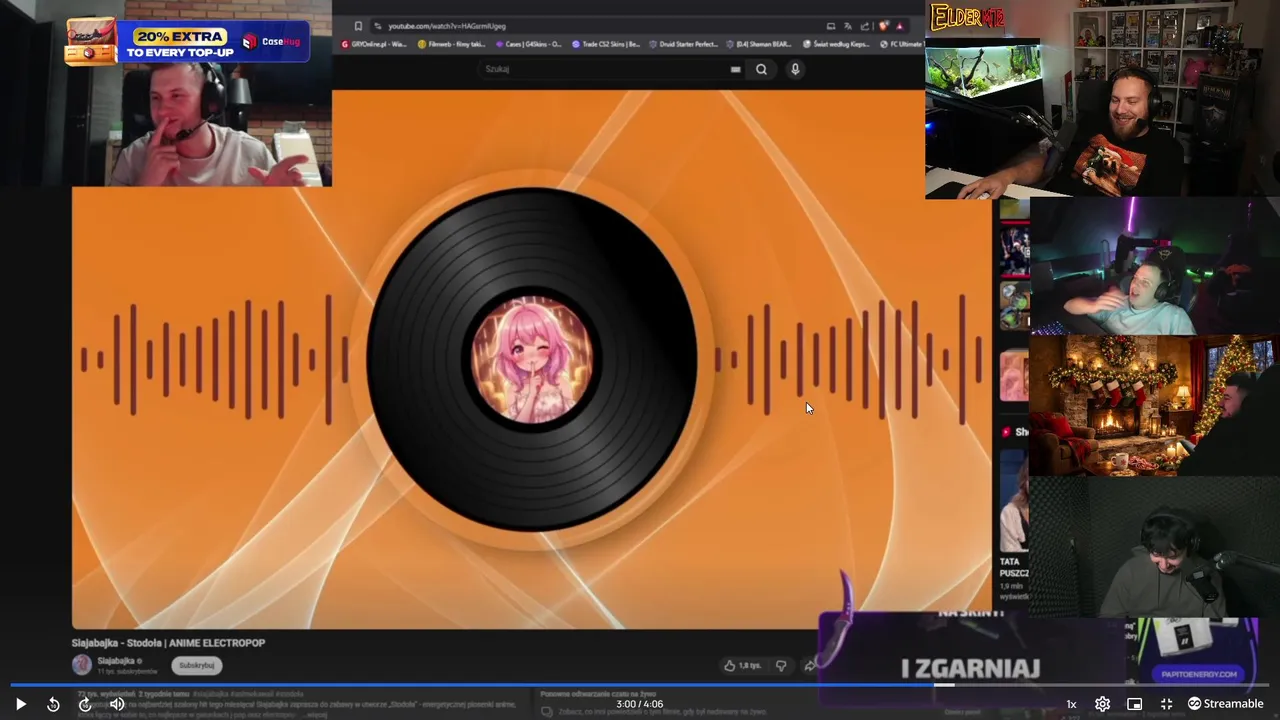The width and height of the screenshot is (1280, 720).
Task: Open the translate page icon
Action: click(x=848, y=26)
